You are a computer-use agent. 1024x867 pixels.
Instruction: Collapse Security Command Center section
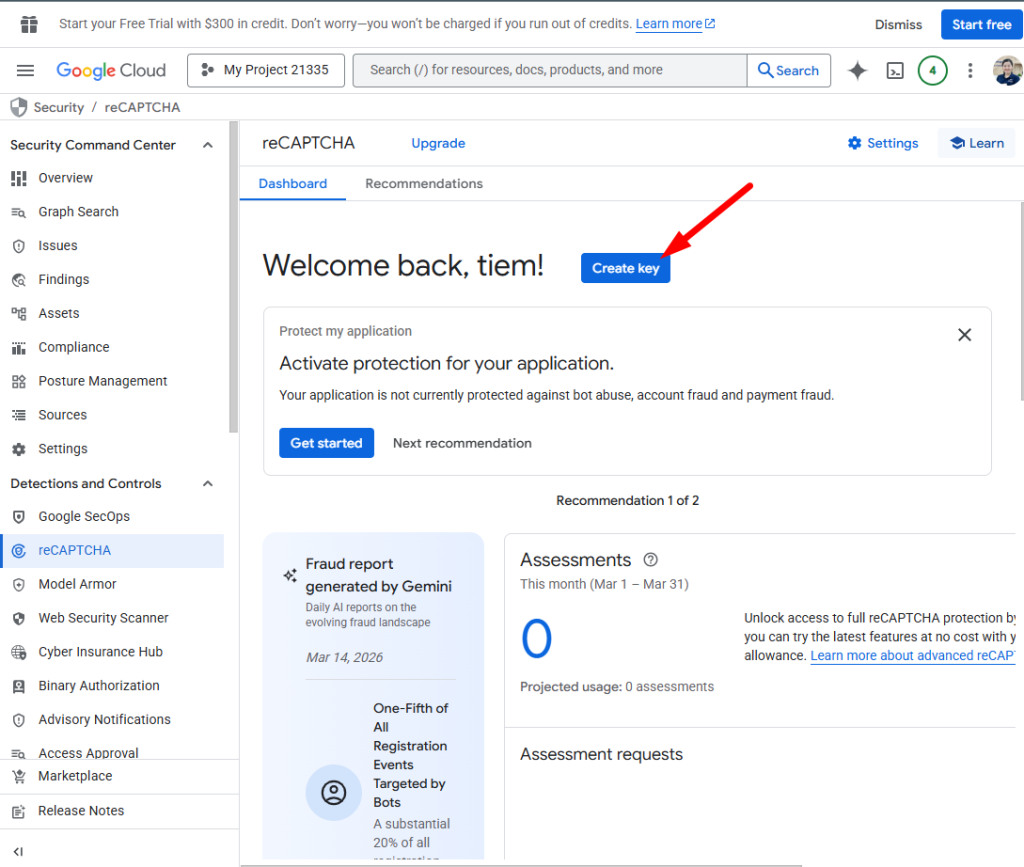pyautogui.click(x=208, y=145)
